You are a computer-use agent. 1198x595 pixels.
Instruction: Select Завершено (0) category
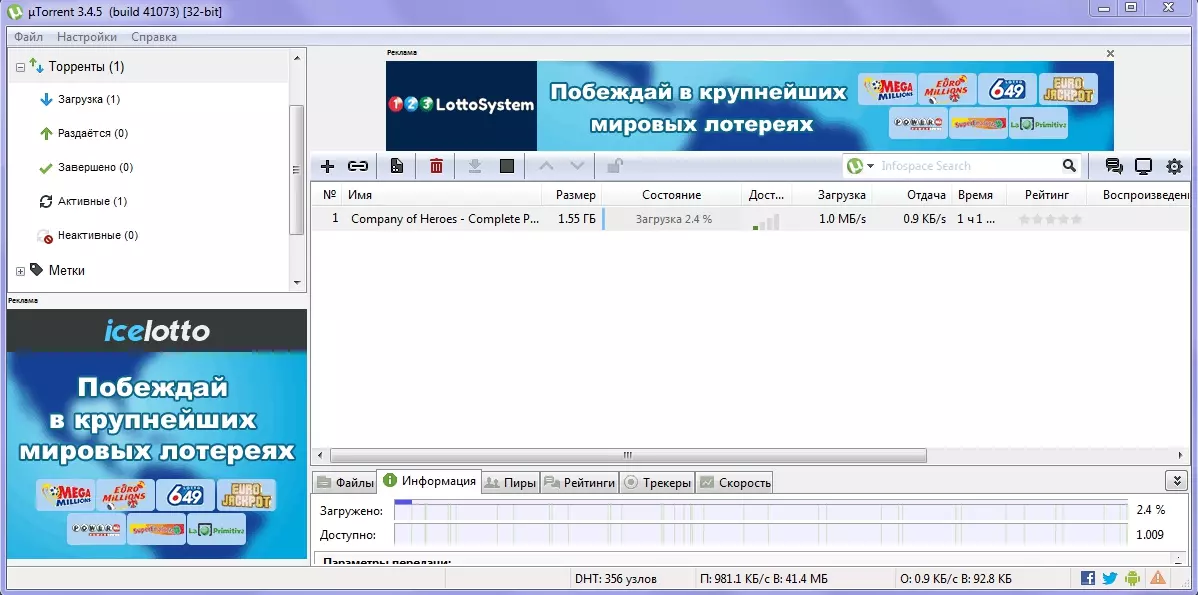(96, 167)
